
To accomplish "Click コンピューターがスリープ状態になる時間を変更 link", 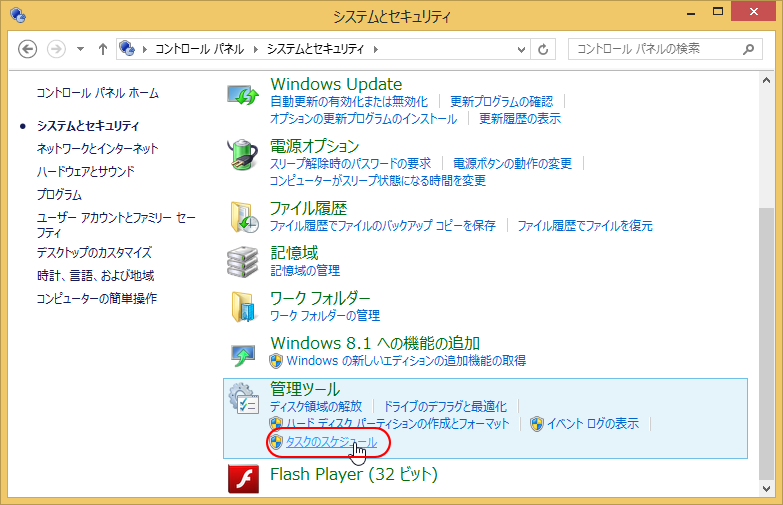I will (x=378, y=181).
